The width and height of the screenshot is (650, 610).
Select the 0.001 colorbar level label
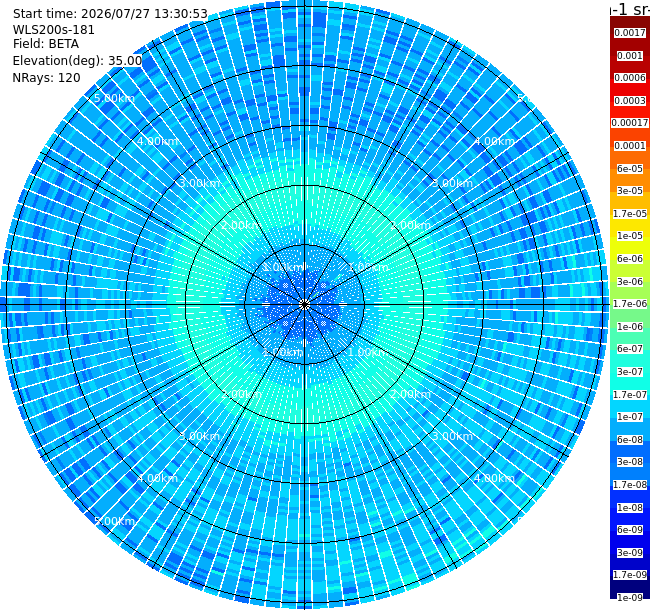630,56
